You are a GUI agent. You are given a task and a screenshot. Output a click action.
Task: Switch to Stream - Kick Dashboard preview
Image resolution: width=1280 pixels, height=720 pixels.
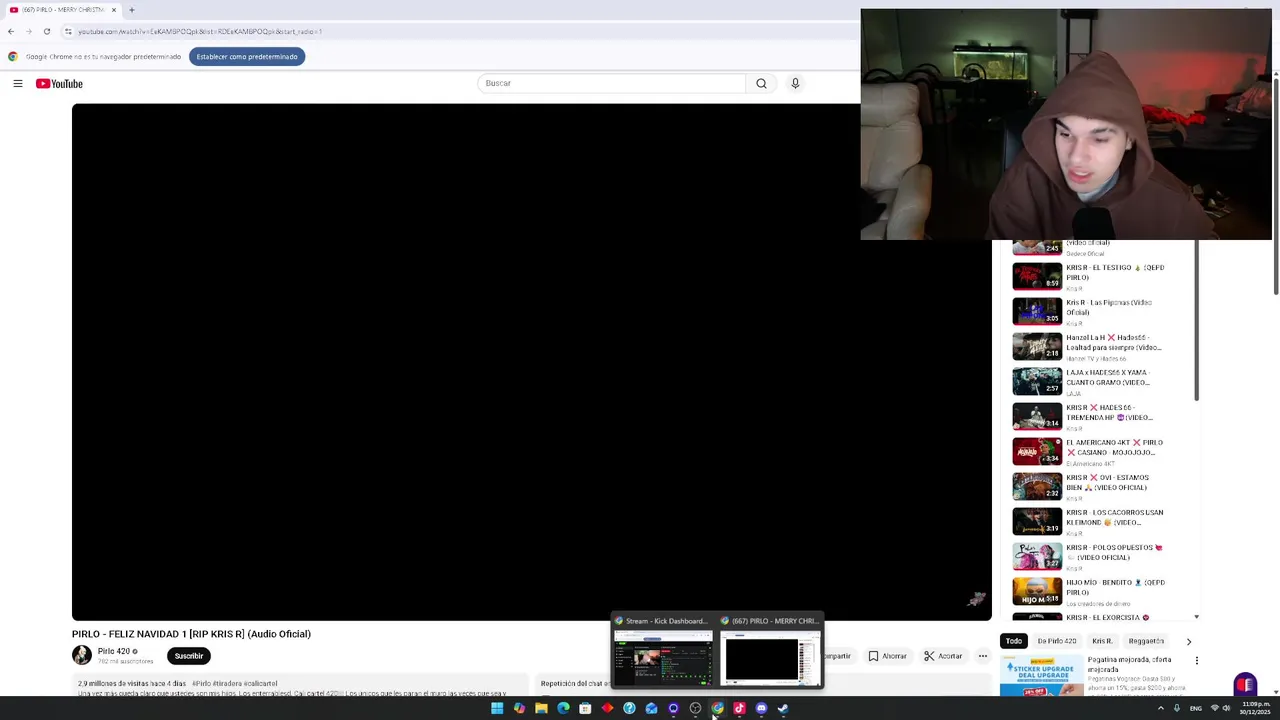662,651
